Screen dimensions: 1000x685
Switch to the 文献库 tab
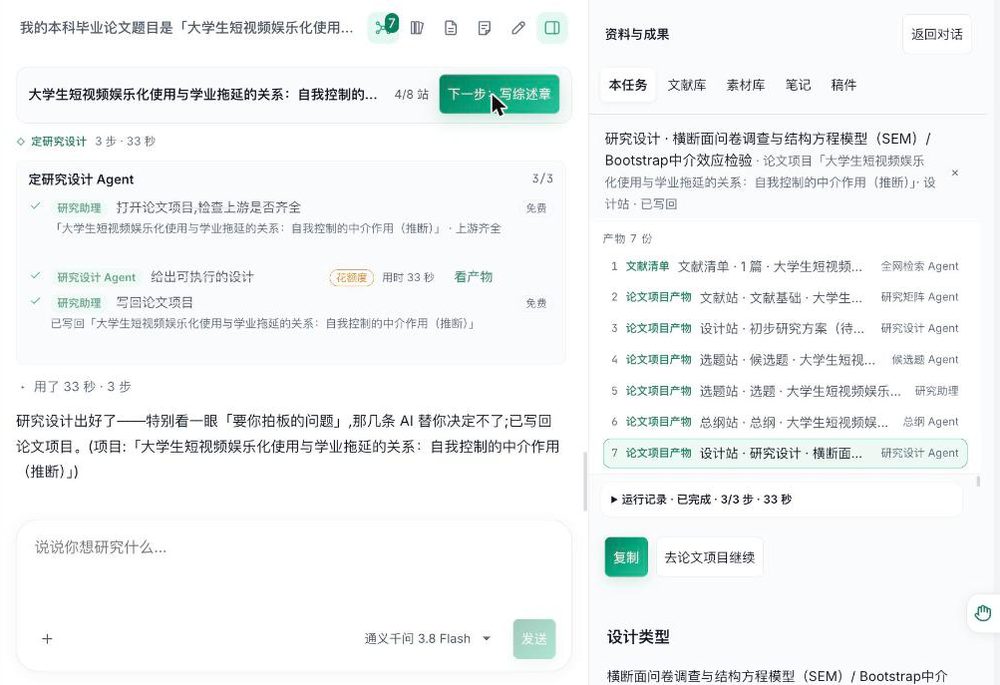687,85
